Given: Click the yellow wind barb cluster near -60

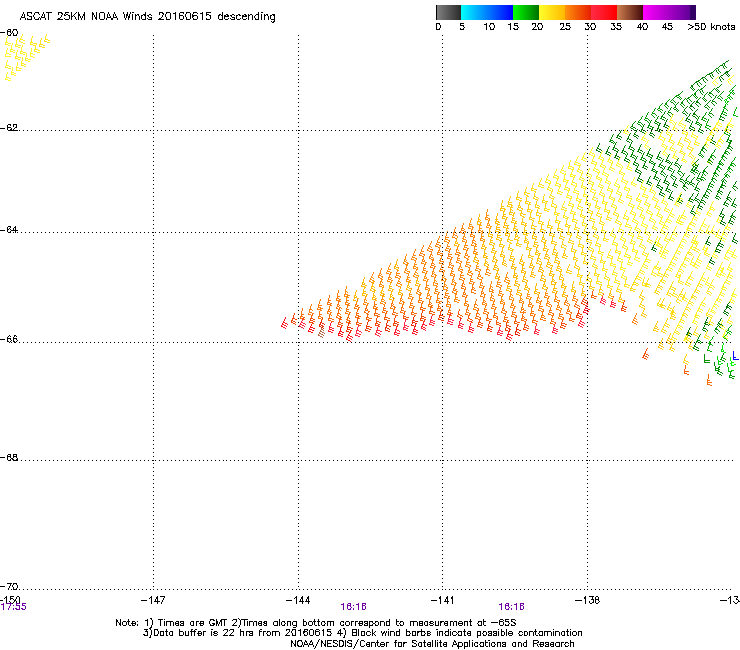Looking at the screenshot, I should pos(26,57).
